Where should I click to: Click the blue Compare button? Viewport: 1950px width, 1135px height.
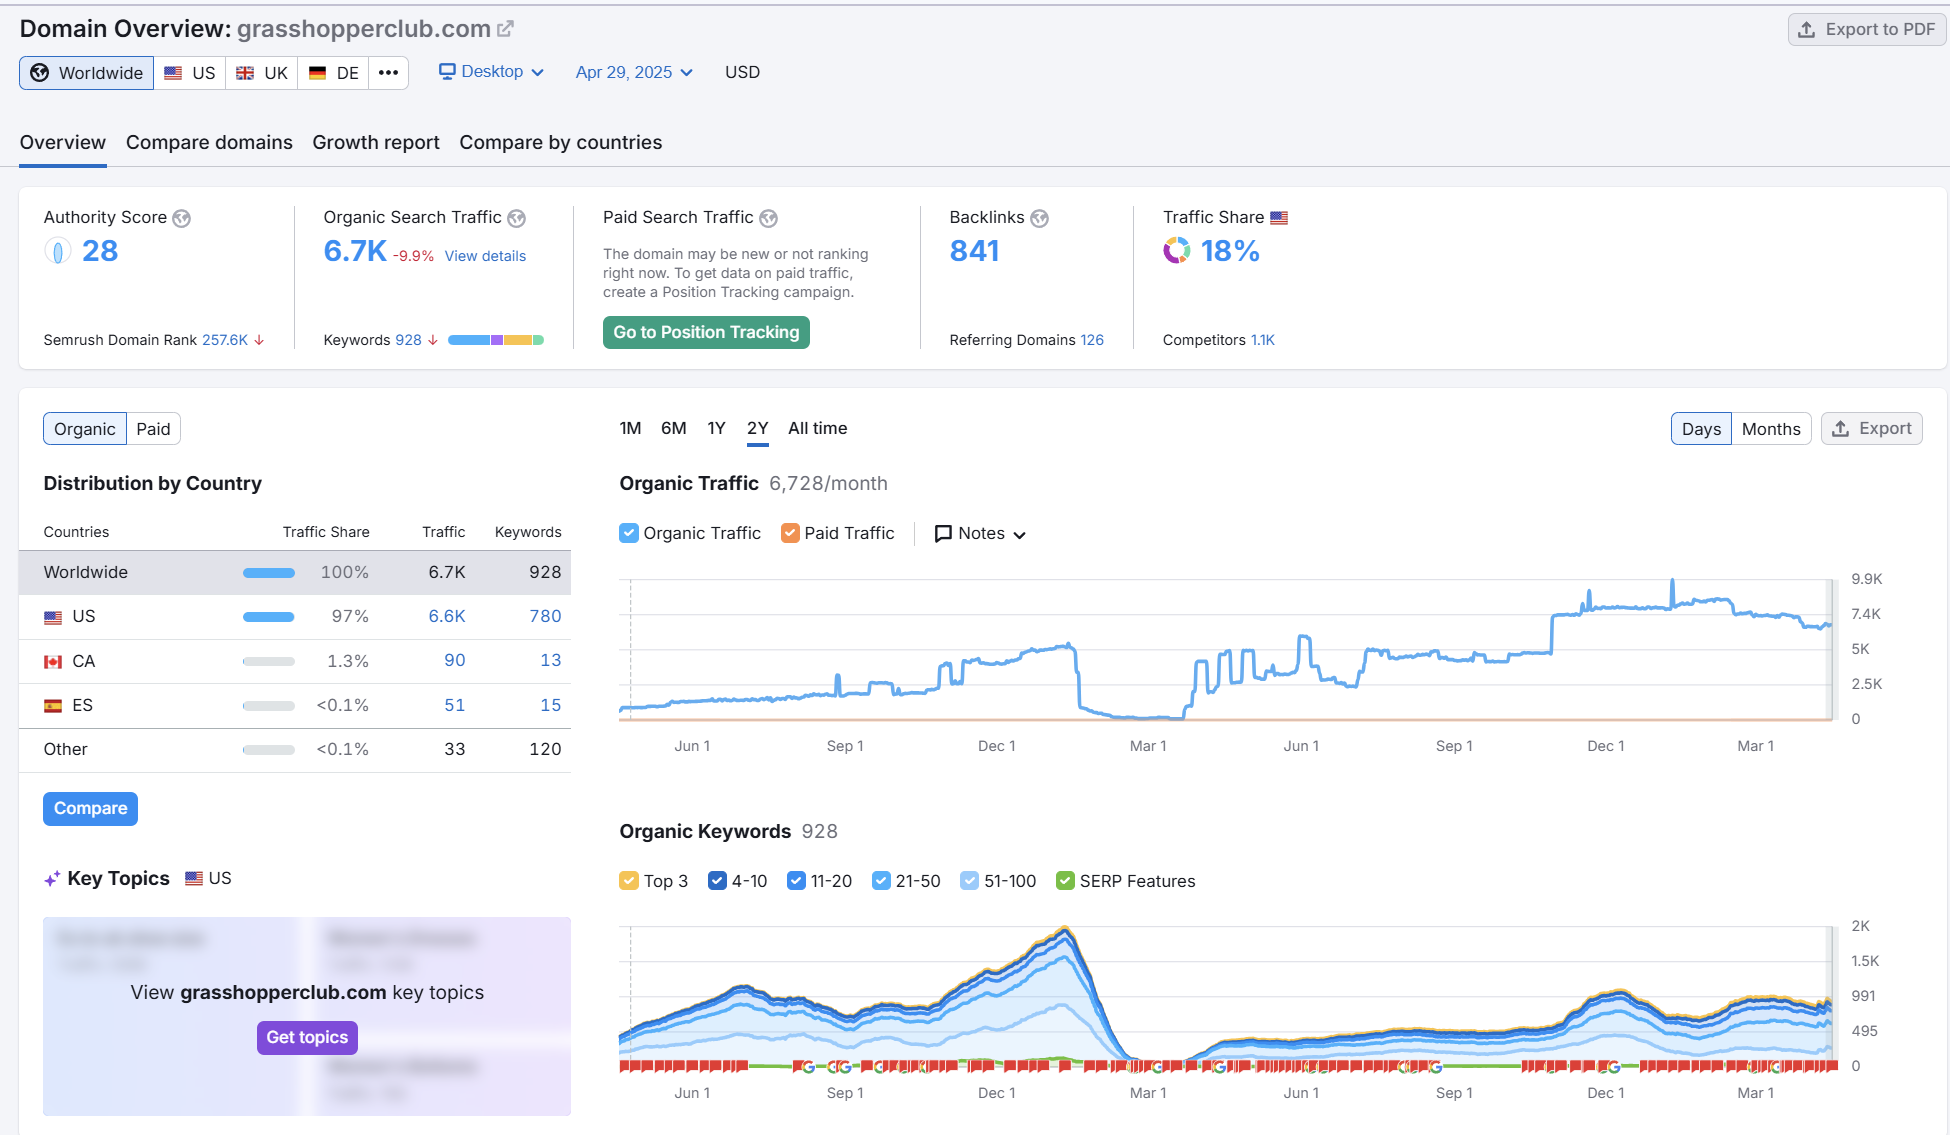(x=90, y=809)
